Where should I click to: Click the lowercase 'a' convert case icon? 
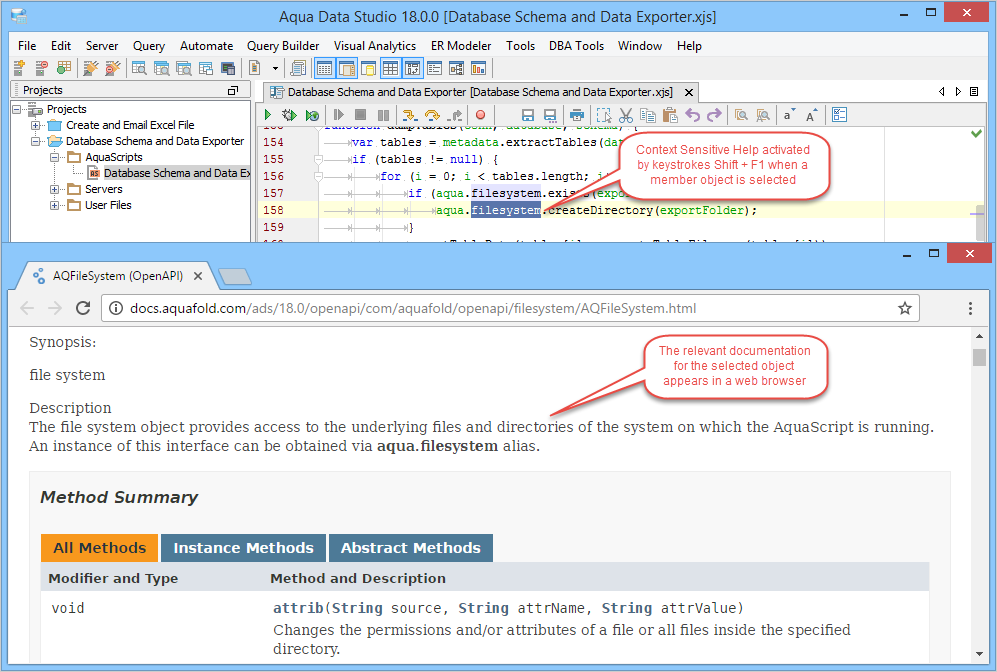tap(789, 115)
